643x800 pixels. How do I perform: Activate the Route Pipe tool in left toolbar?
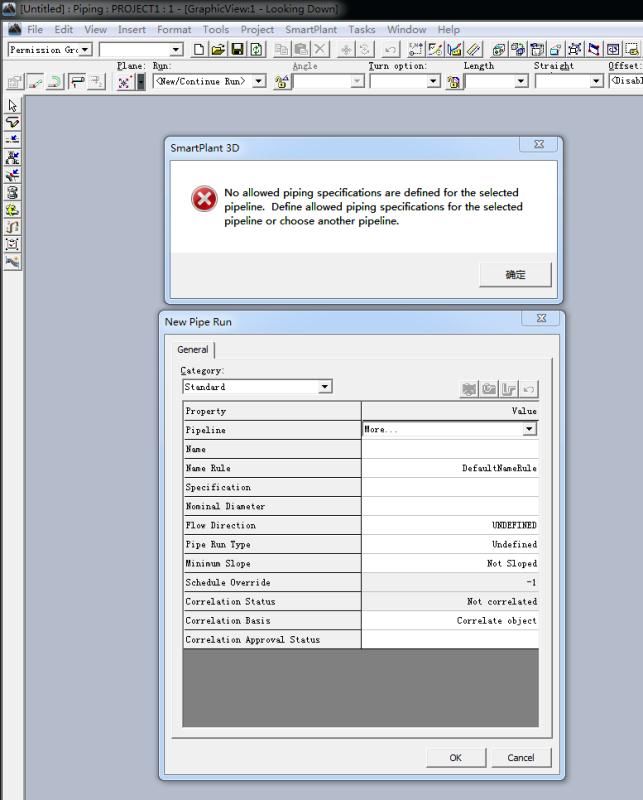[x=13, y=123]
